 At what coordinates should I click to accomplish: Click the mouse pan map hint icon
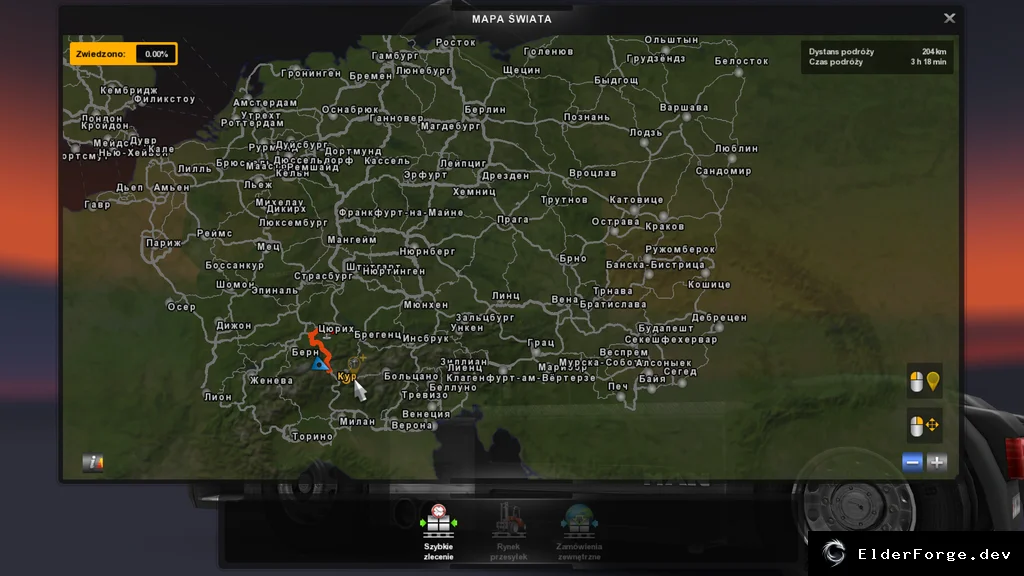click(924, 426)
